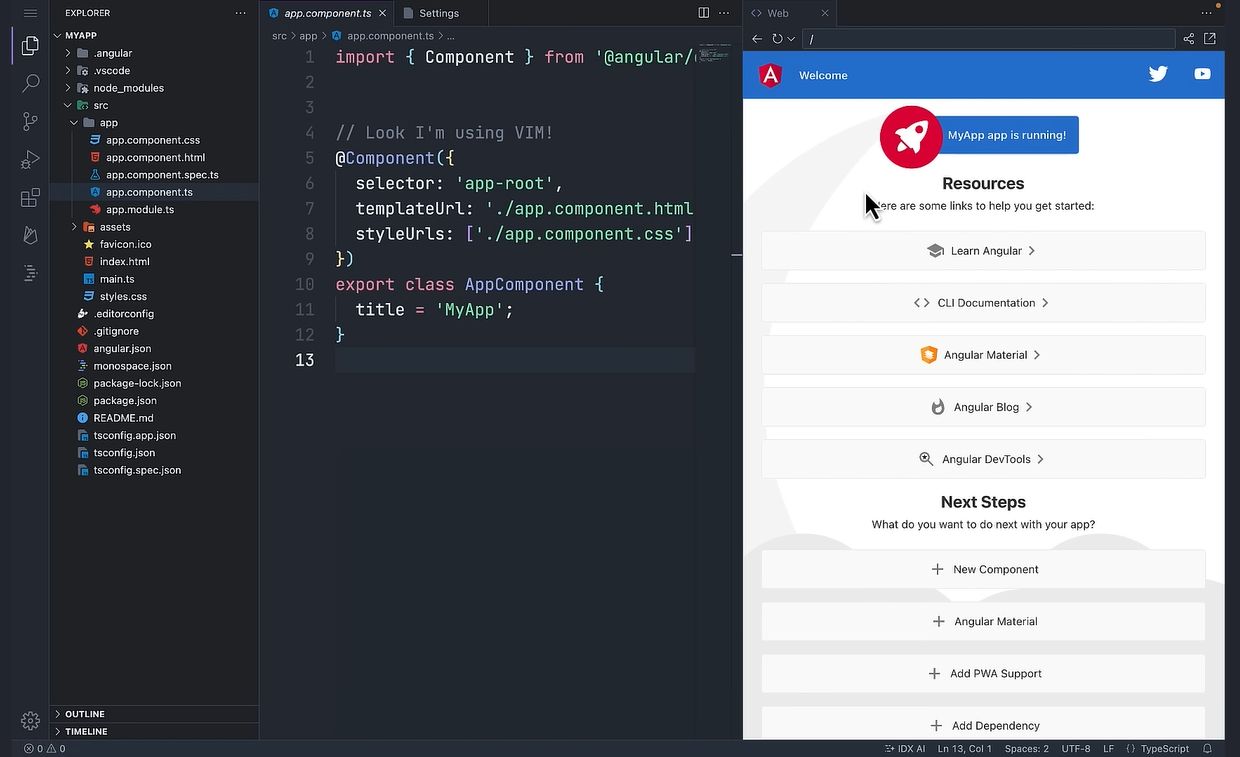Switch to the Settings tab
This screenshot has height=757, width=1240.
coord(438,13)
